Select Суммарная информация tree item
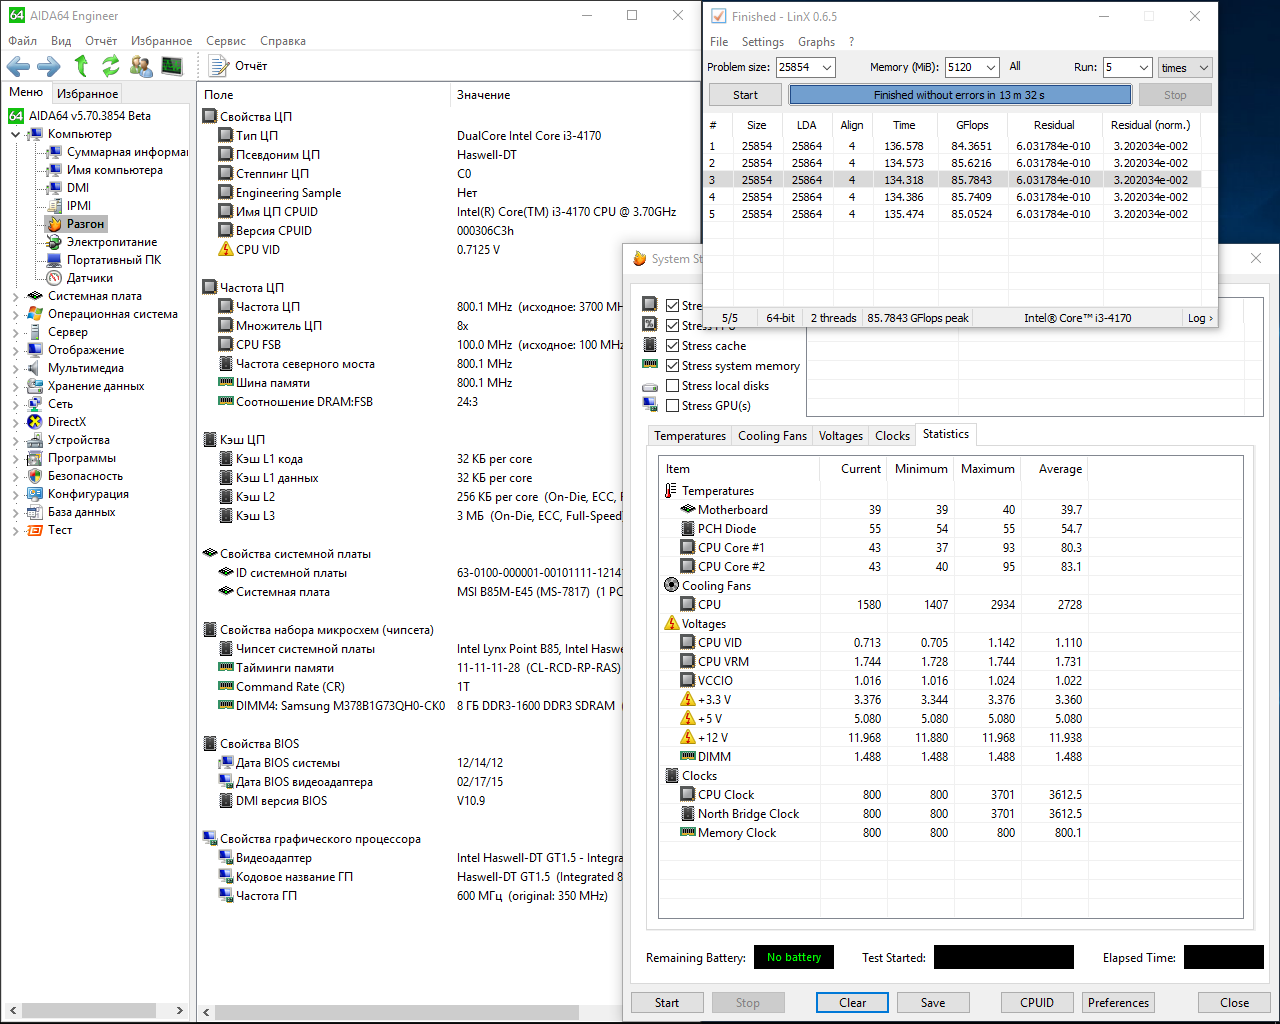This screenshot has width=1280, height=1024. point(117,152)
